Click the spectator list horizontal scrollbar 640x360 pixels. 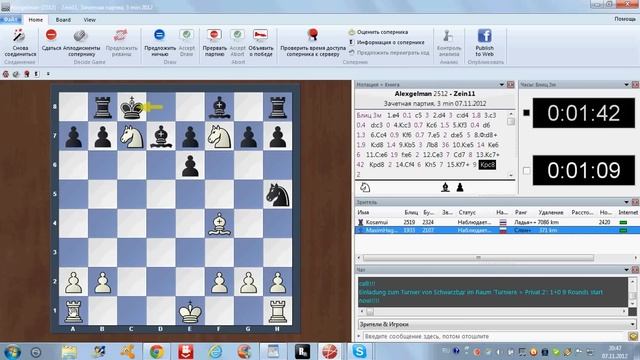[x=478, y=258]
